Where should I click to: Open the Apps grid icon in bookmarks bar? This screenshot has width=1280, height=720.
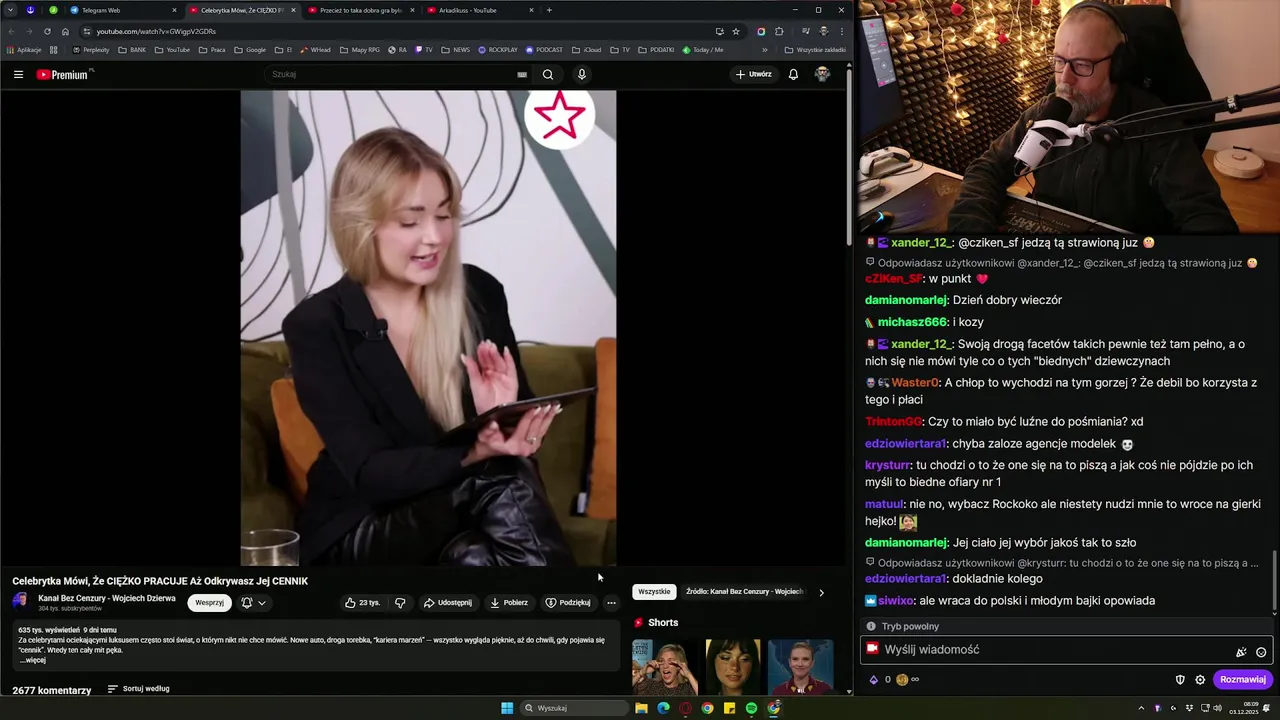click(53, 50)
